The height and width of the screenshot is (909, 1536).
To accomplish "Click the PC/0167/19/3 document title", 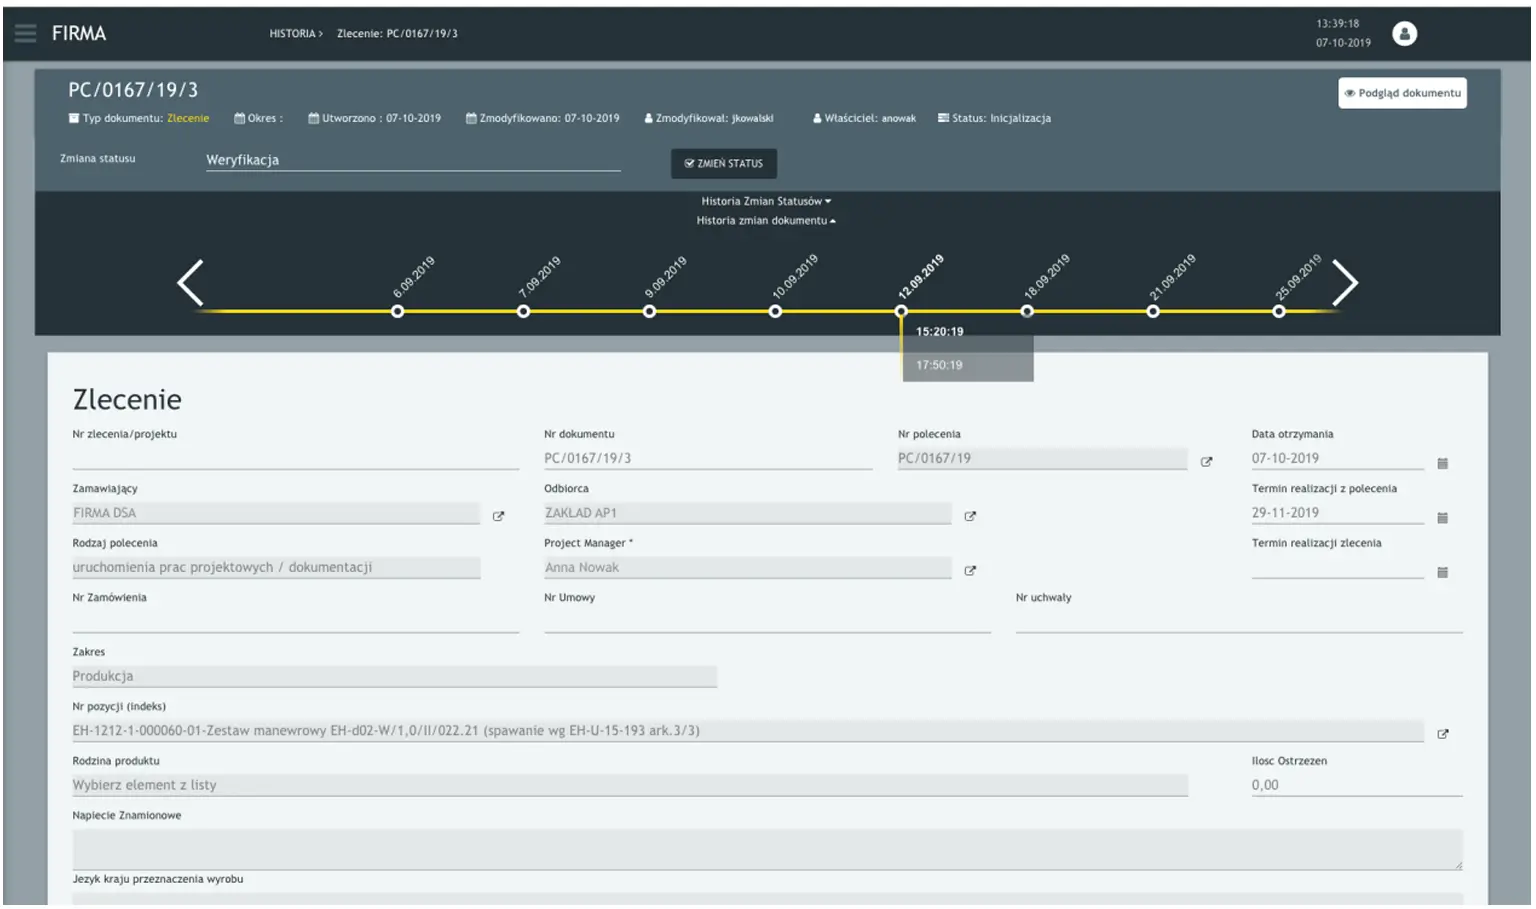I will pos(133,90).
